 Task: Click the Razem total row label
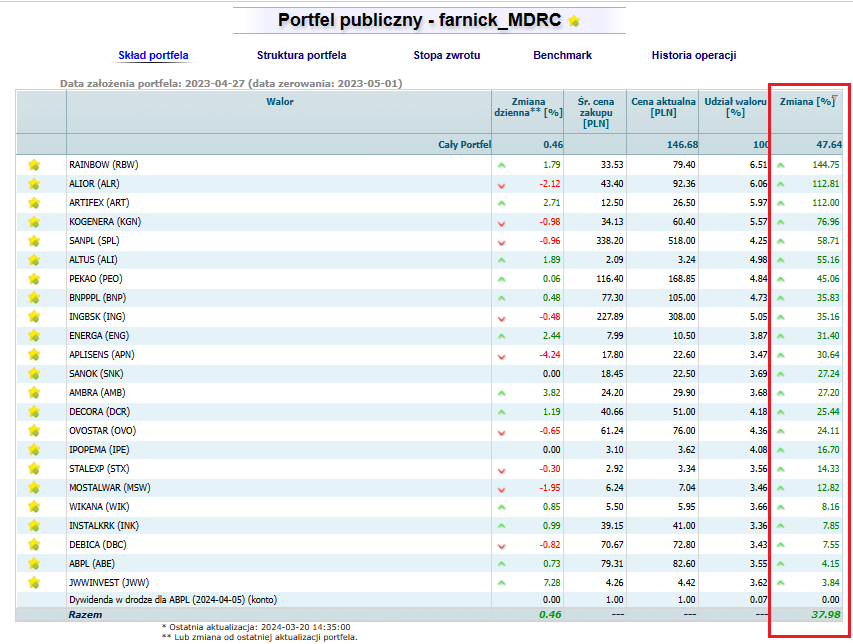[85, 615]
